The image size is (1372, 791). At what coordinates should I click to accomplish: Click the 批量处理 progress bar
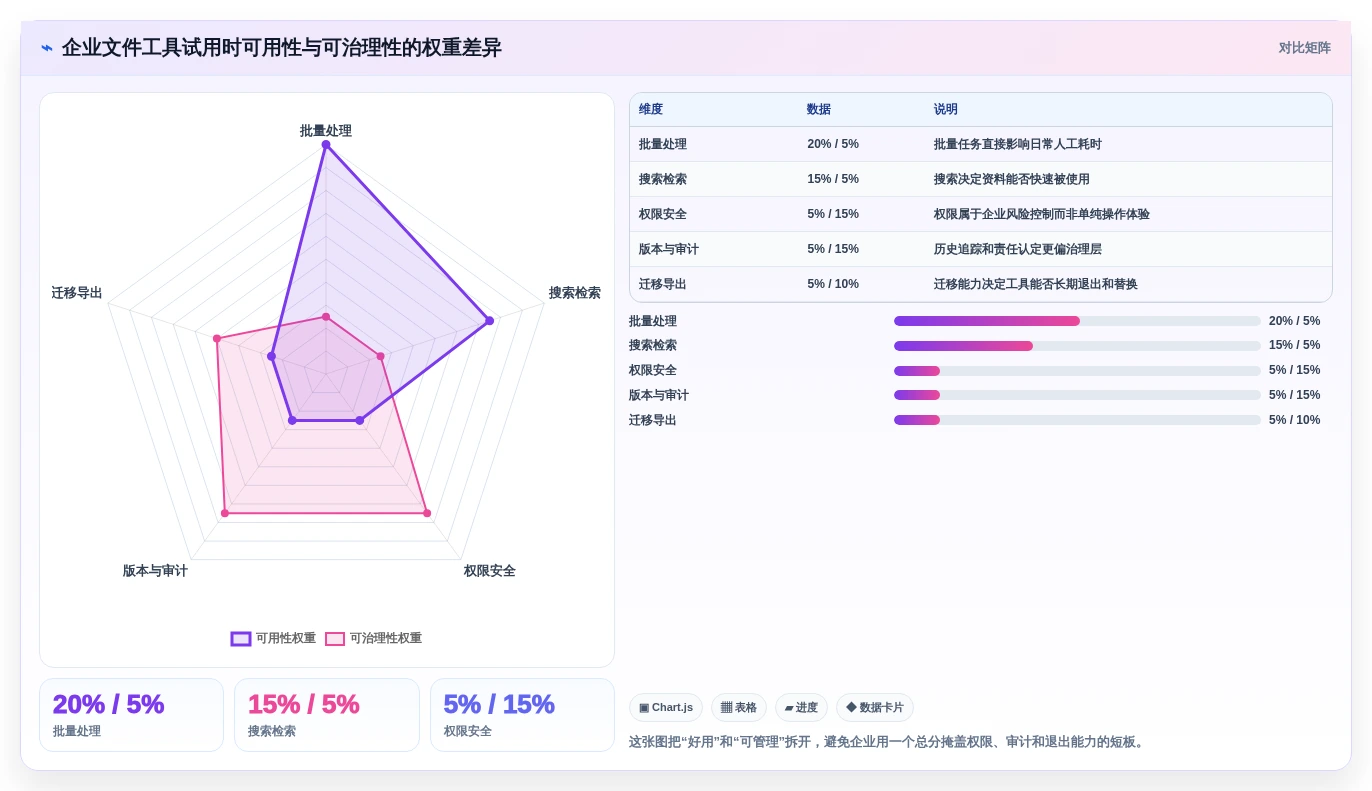(x=1077, y=321)
